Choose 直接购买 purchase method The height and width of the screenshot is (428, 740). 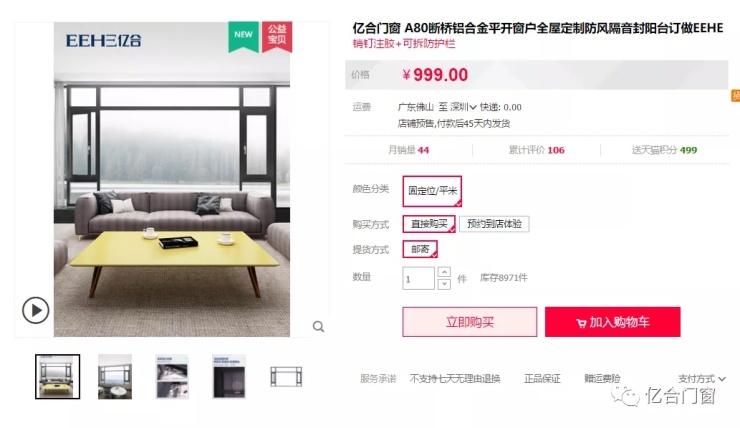click(429, 224)
